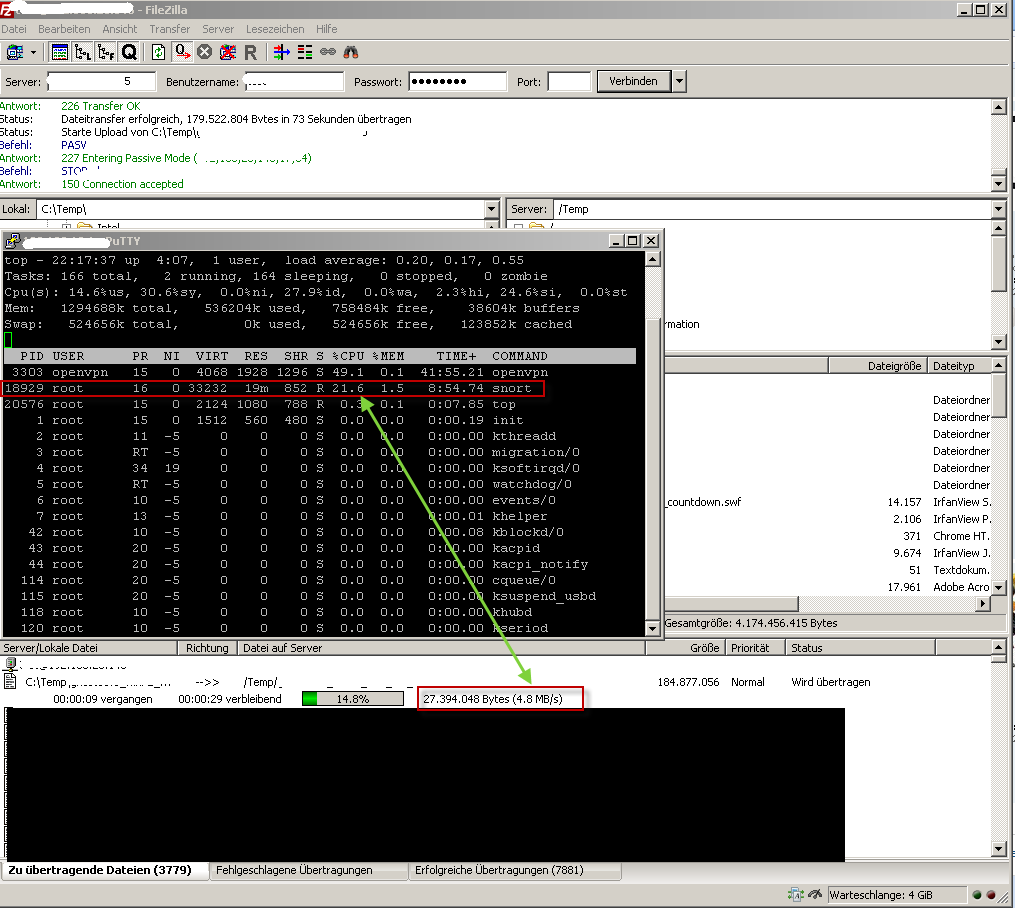Refresh the file and folder lists
Viewport: 1015px width, 908px height.
pos(158,52)
